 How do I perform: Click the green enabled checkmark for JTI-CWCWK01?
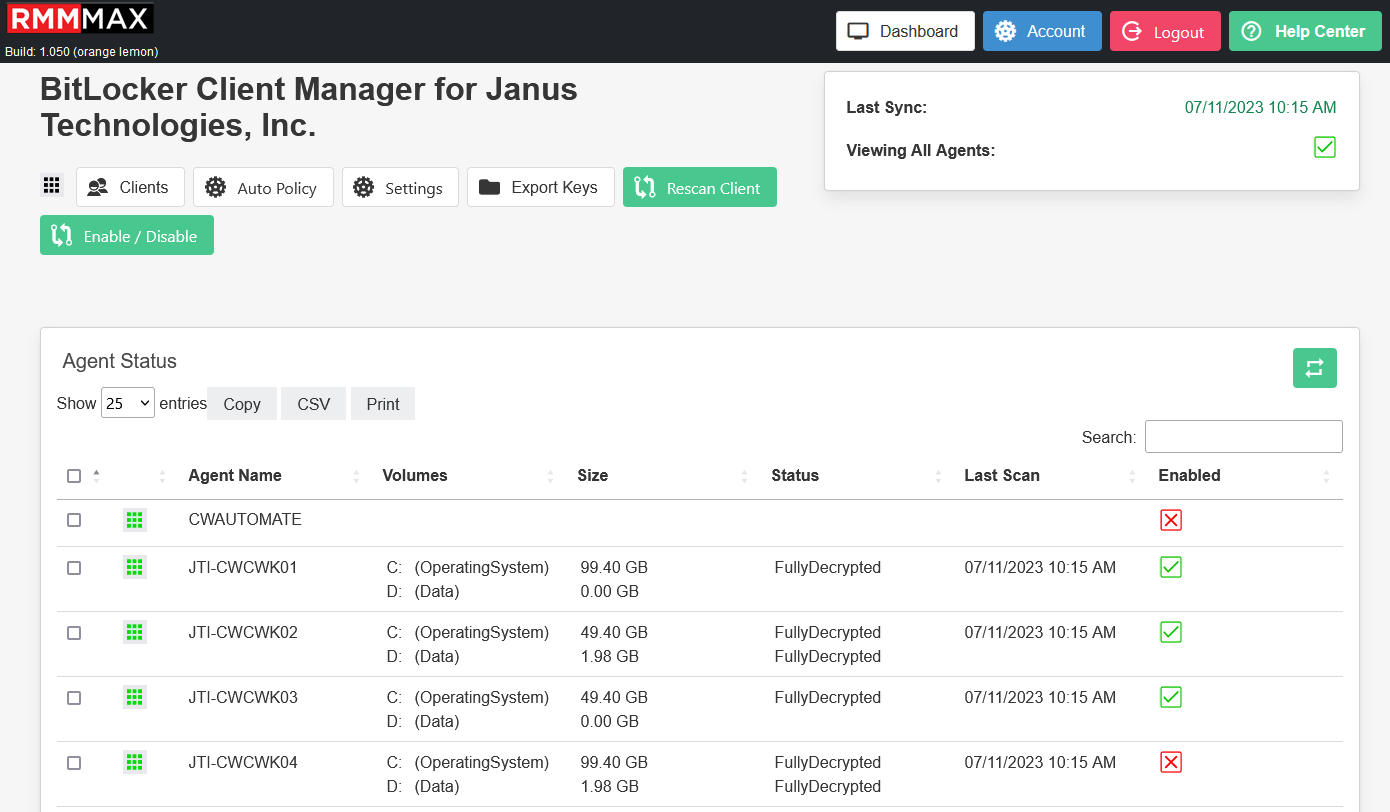(1171, 568)
